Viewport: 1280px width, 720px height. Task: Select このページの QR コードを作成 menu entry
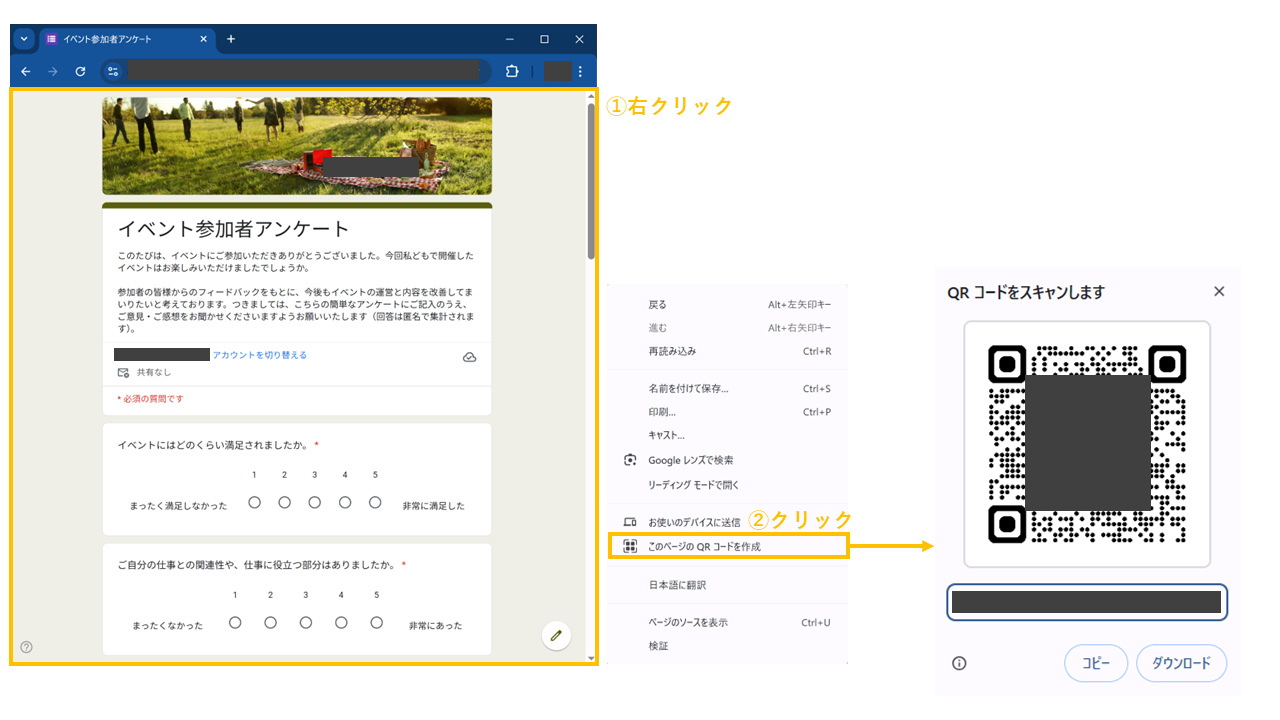(727, 546)
